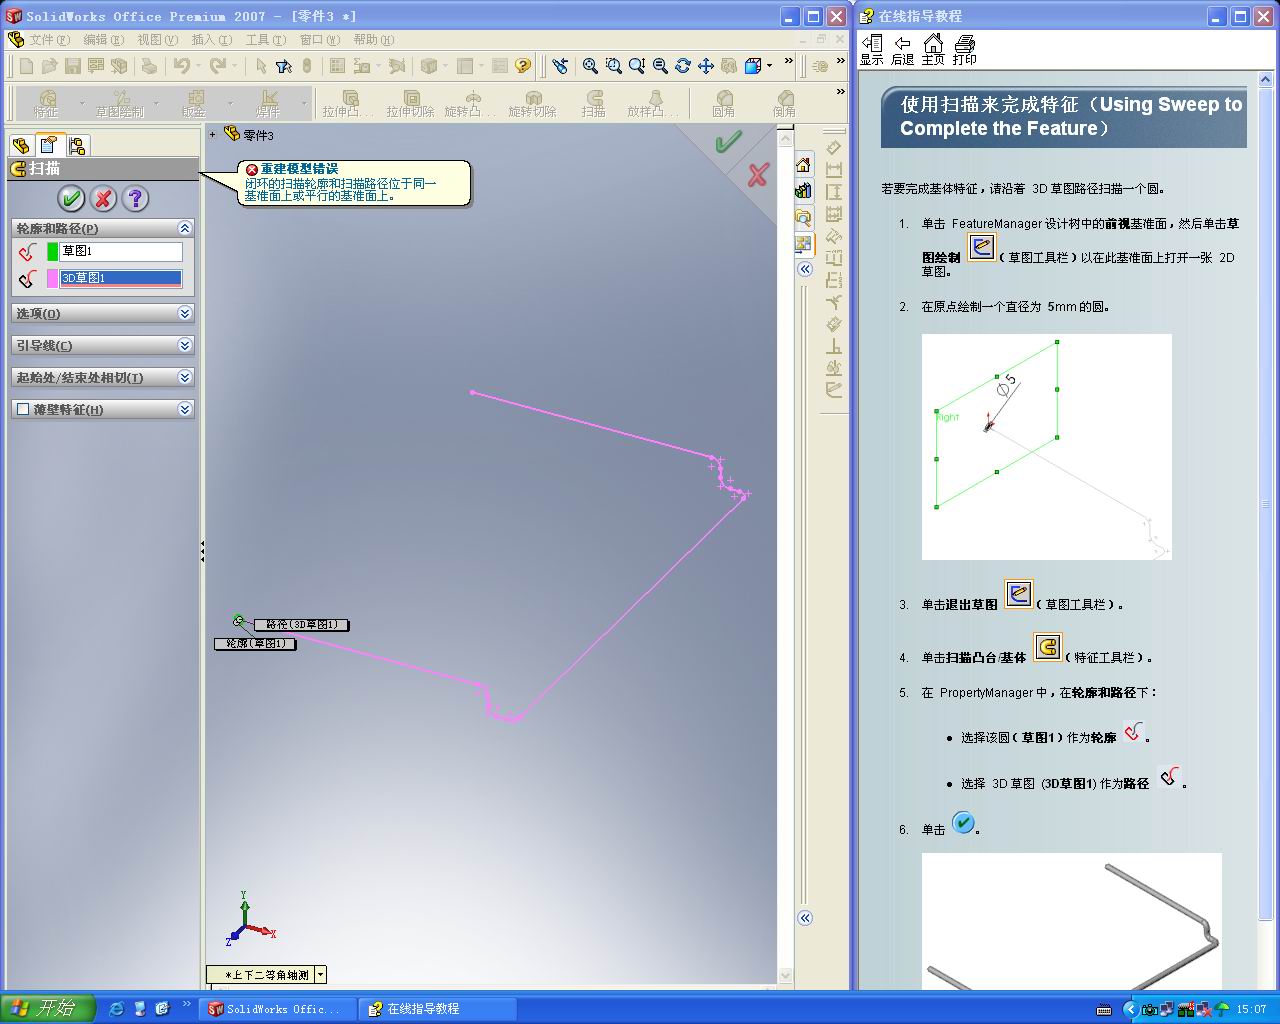This screenshot has width=1280, height=1024.
Task: Select the Rotate View tool
Action: (x=682, y=66)
